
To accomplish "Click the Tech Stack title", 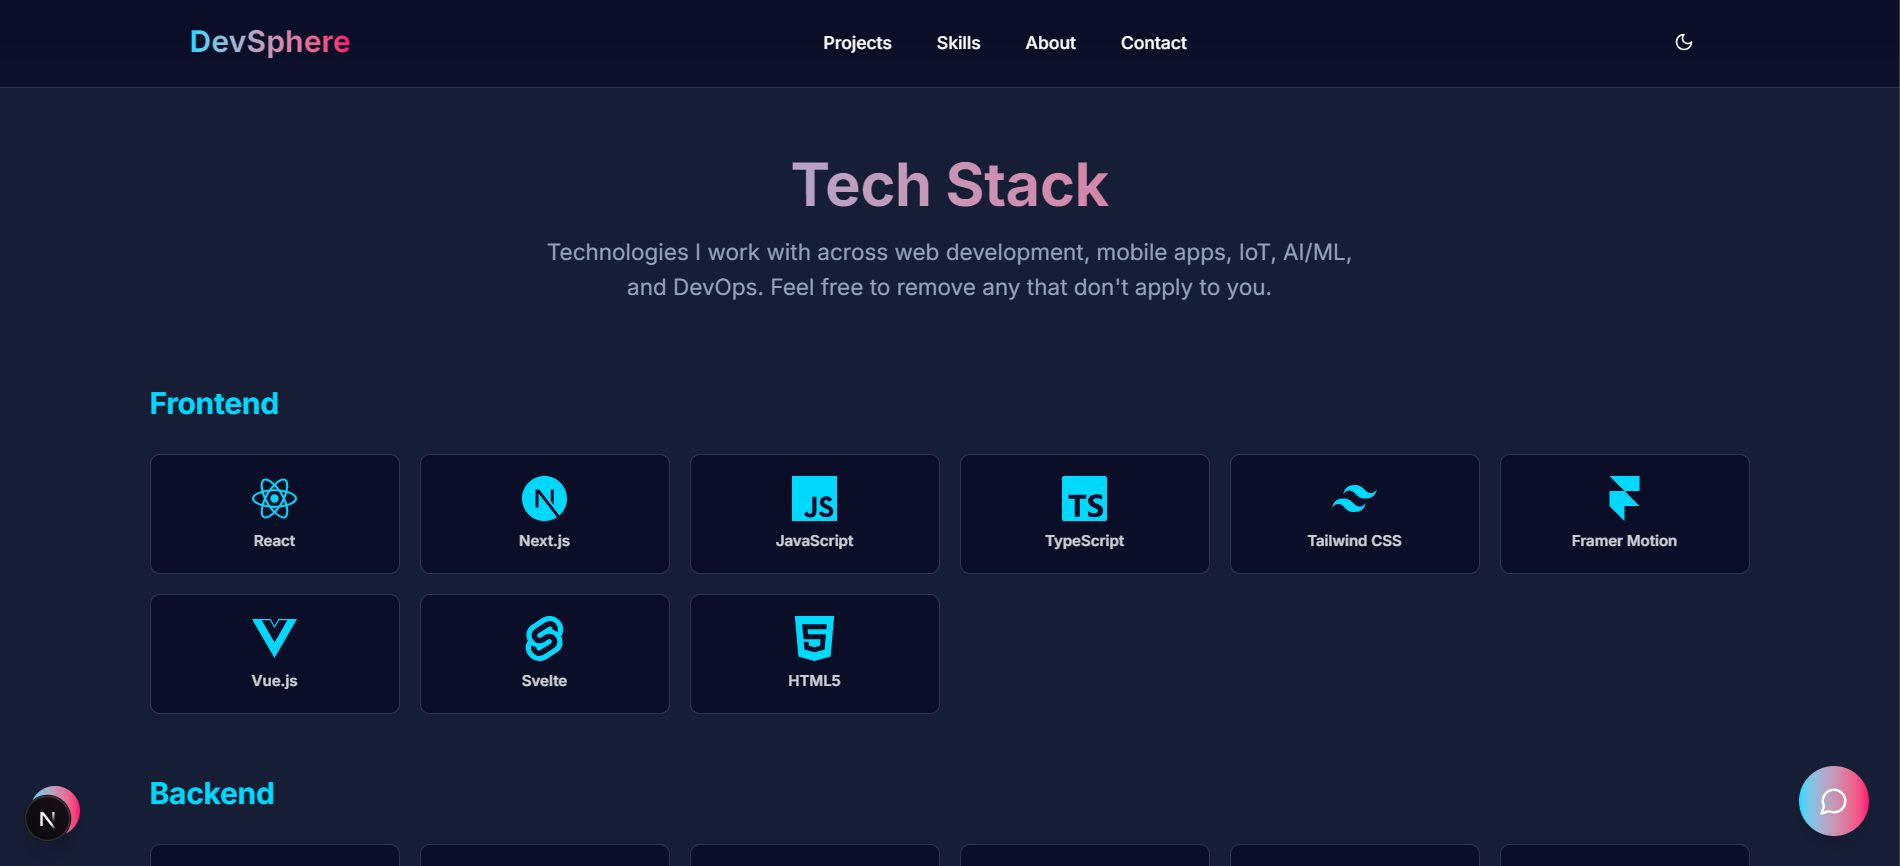I will [x=950, y=185].
